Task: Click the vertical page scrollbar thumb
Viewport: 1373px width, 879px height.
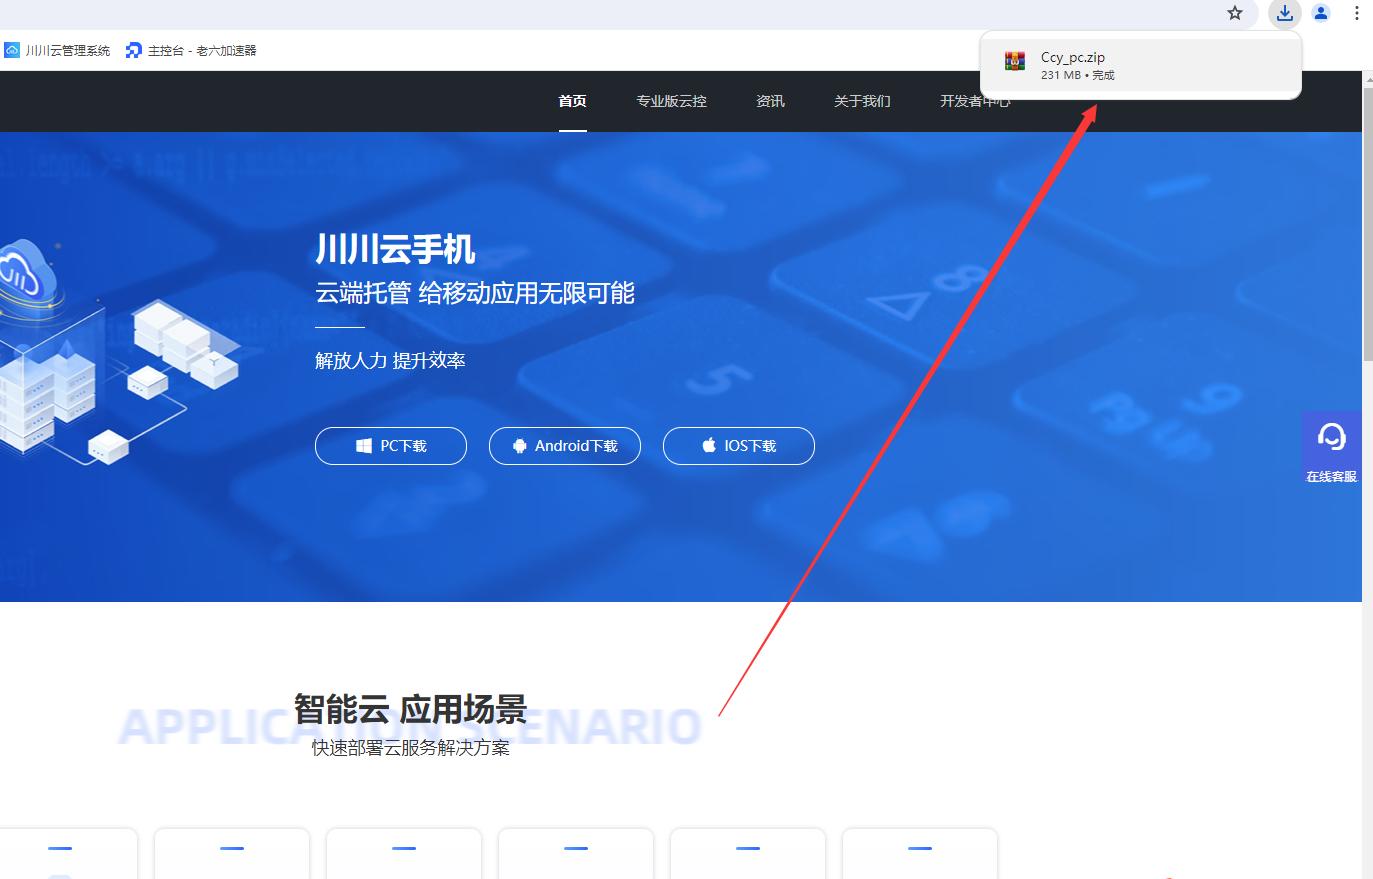Action: [1367, 220]
